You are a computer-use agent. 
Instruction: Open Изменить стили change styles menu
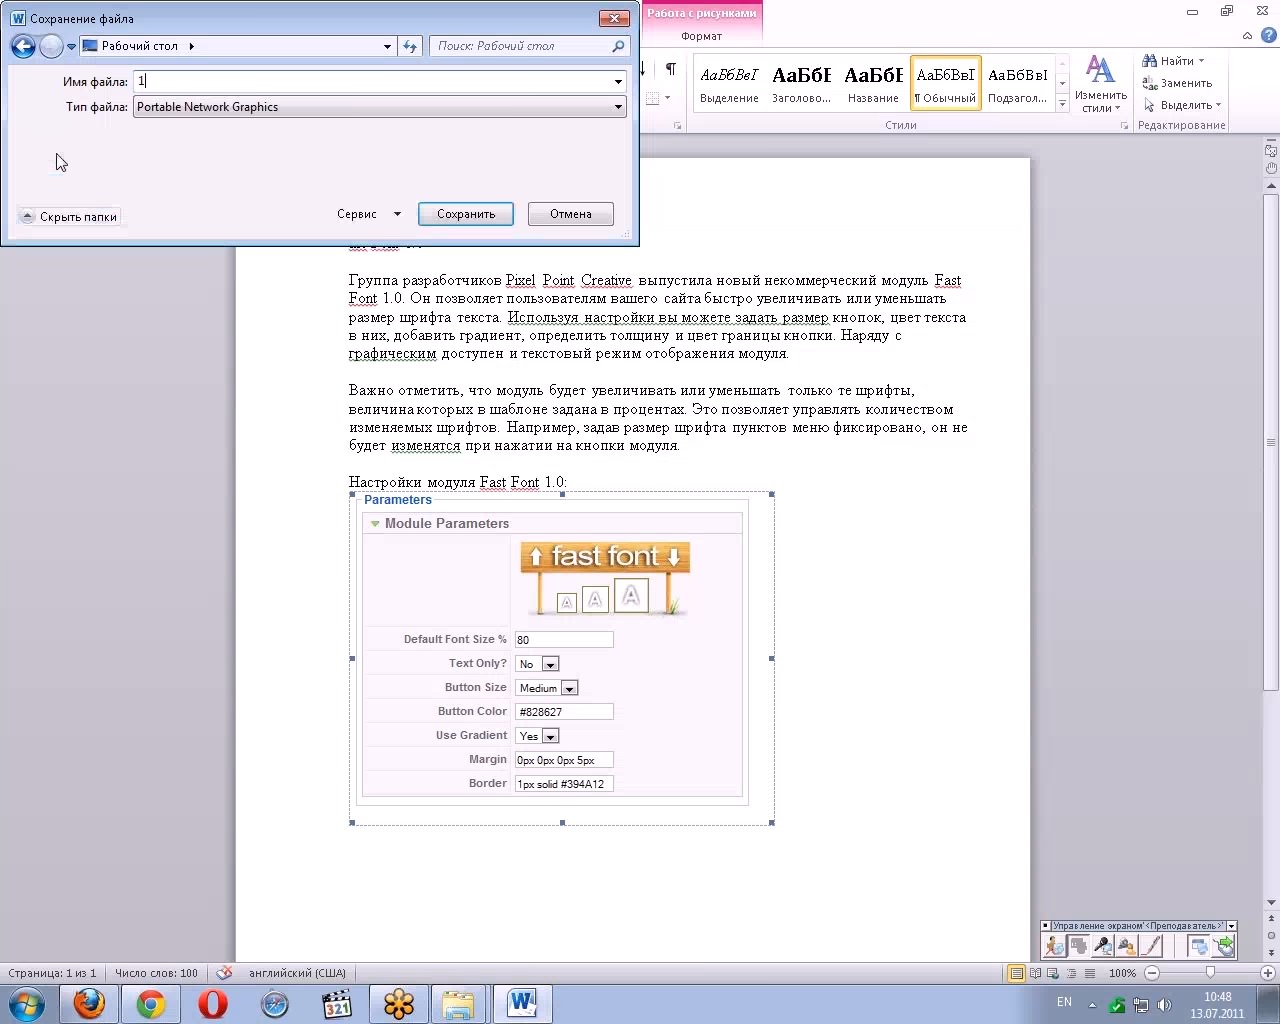click(x=1100, y=84)
